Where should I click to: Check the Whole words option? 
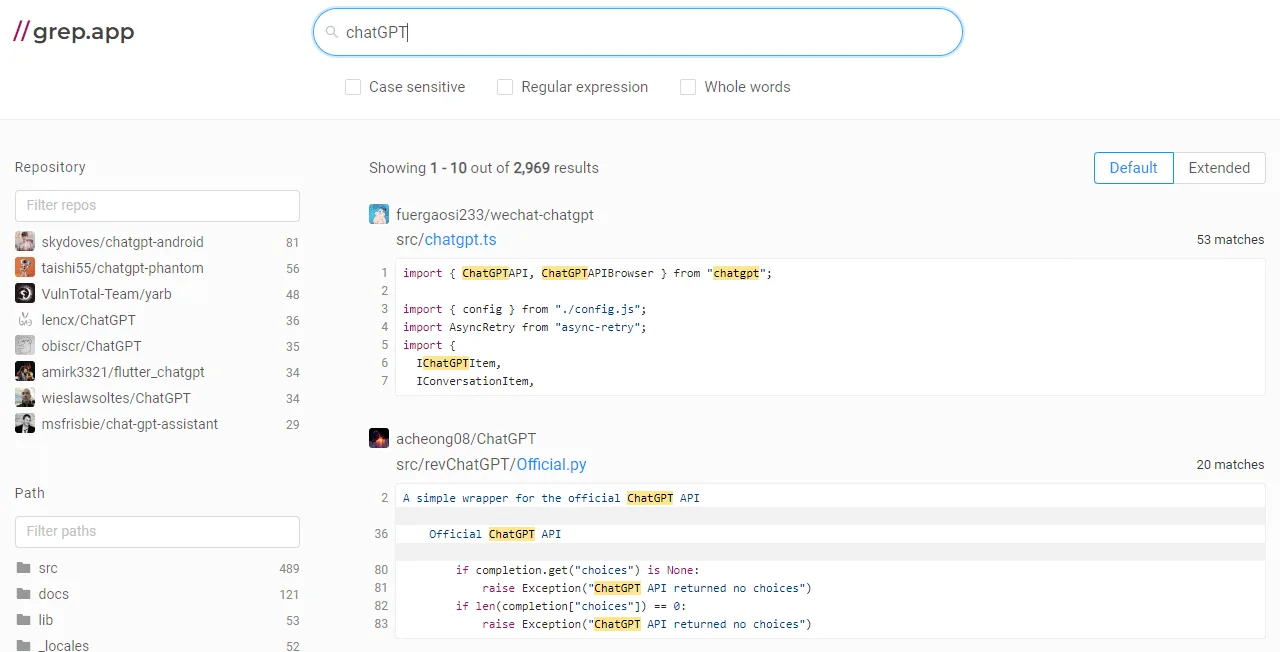[688, 87]
